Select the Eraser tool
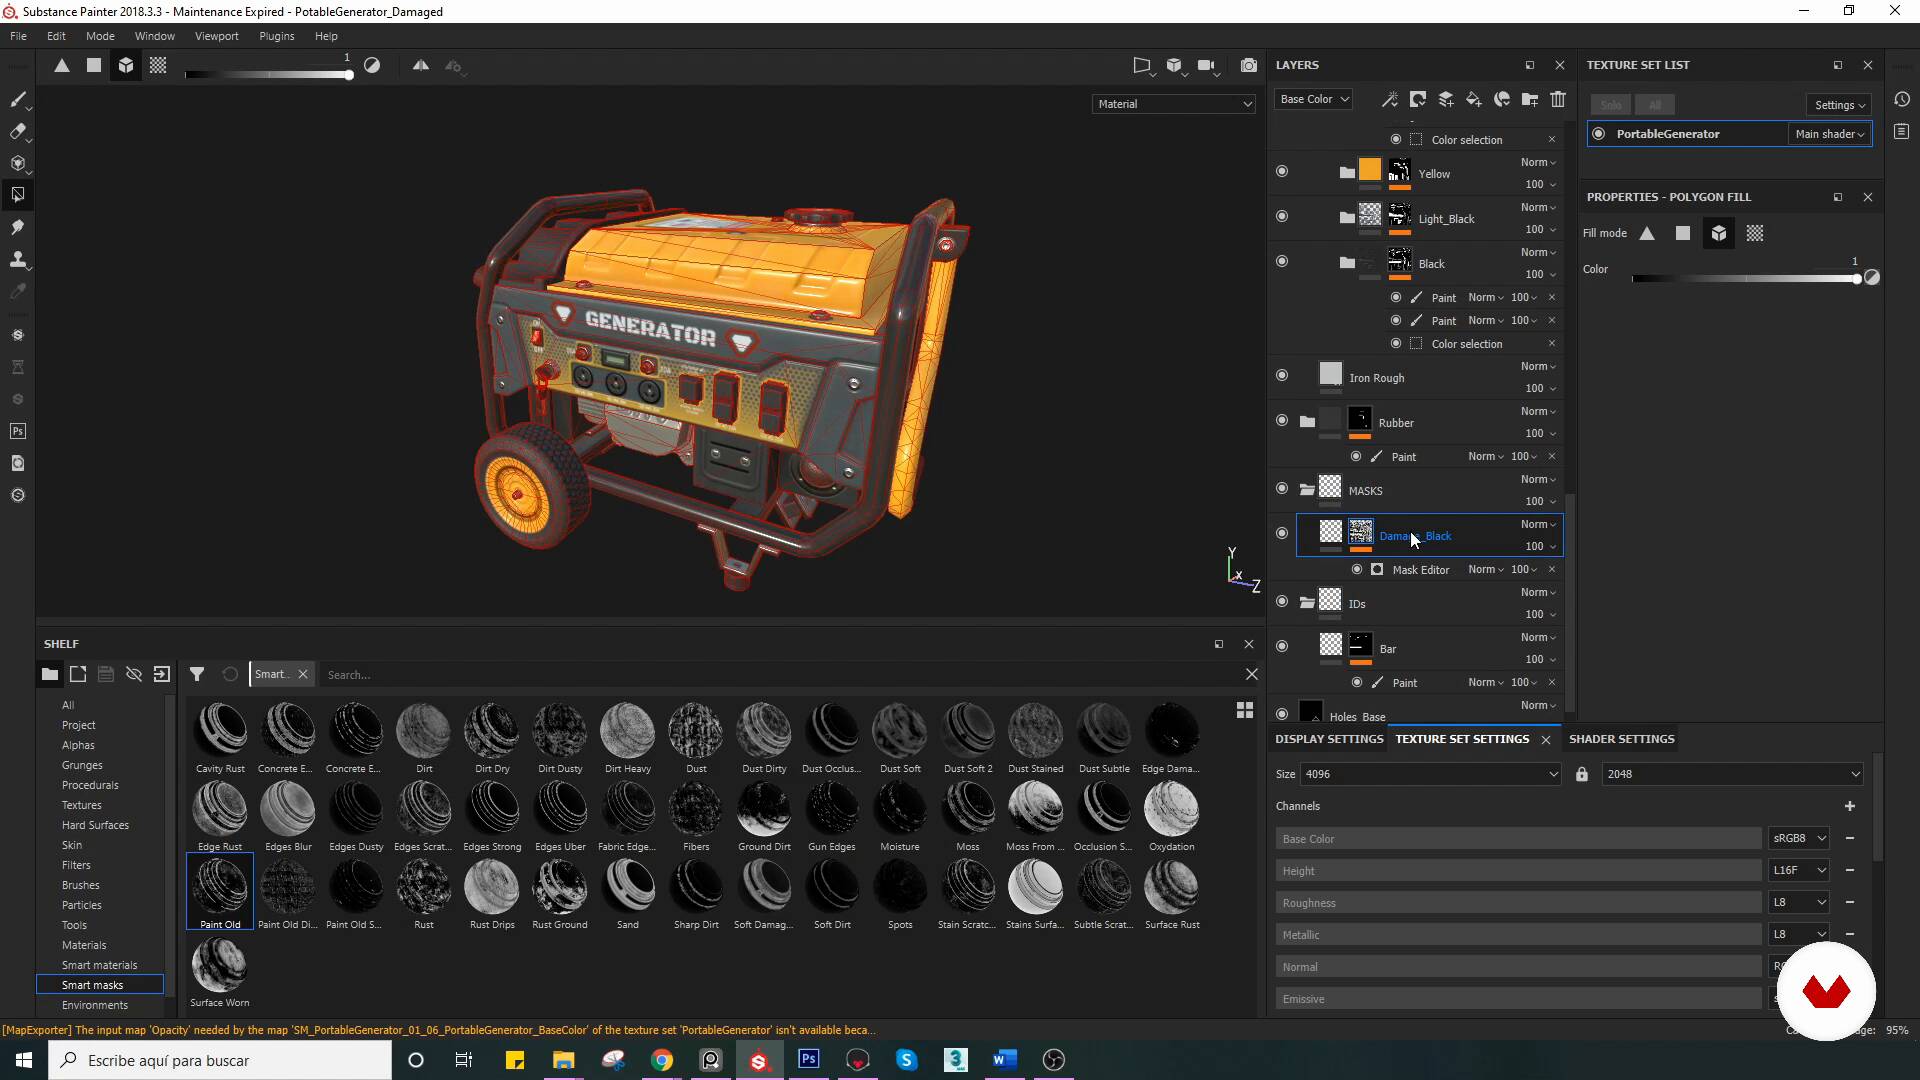Screen dimensions: 1920x1080 point(18,131)
